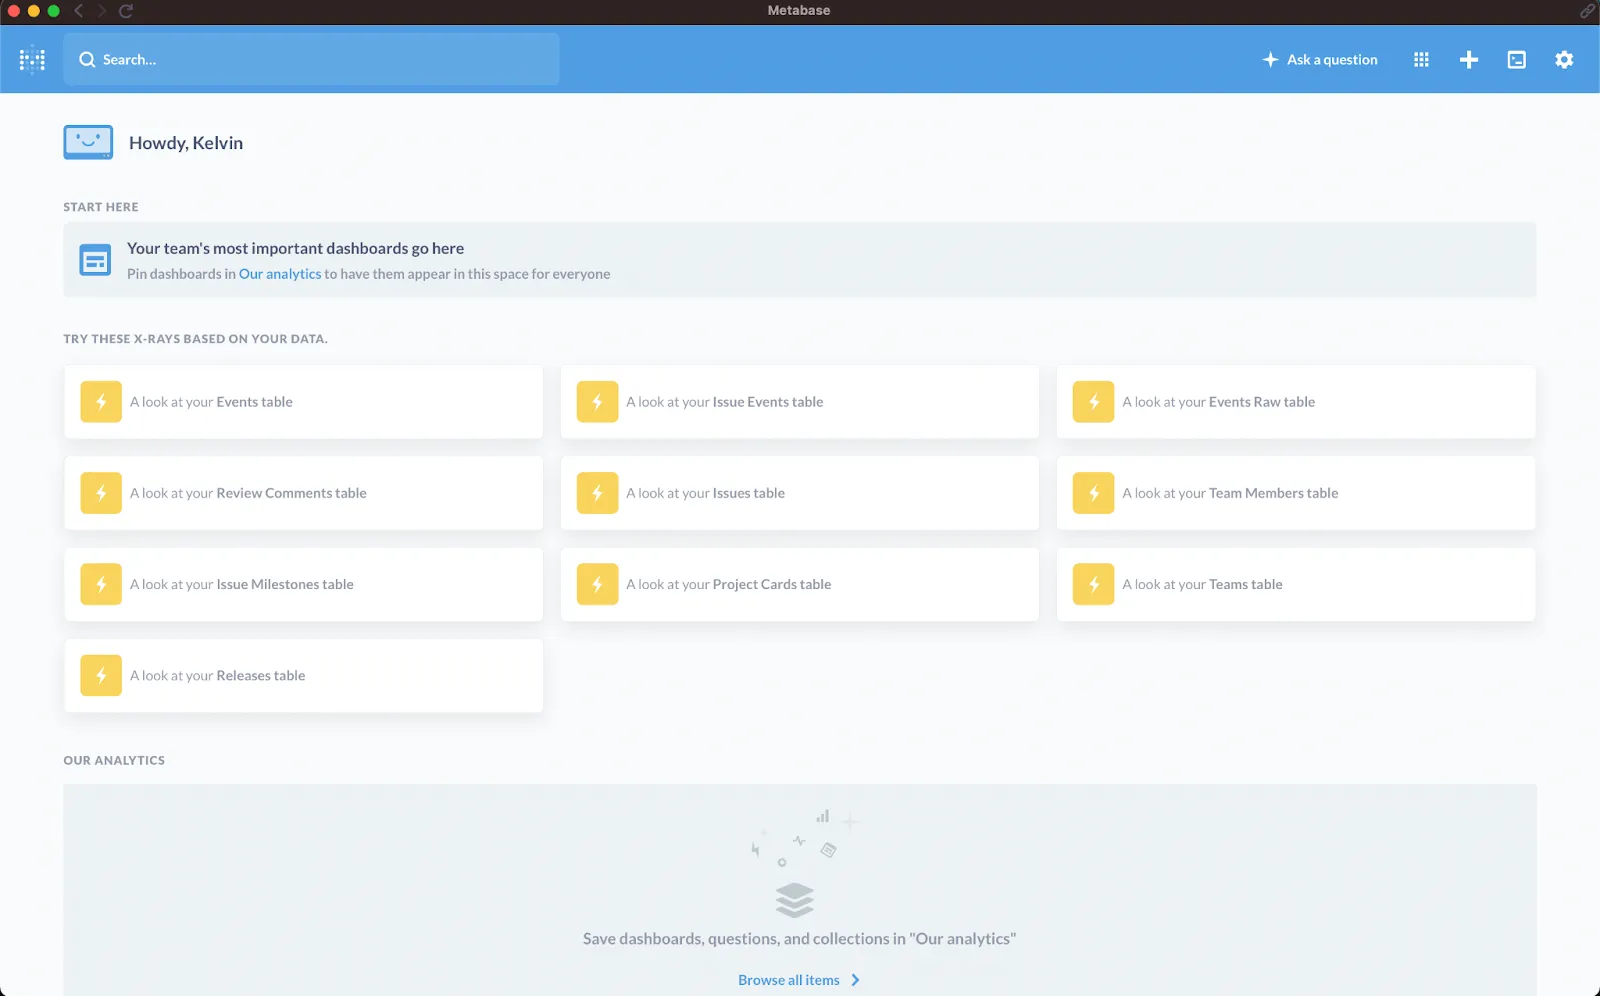Click the Metabase logo home icon
The width and height of the screenshot is (1600, 996).
pyautogui.click(x=32, y=59)
